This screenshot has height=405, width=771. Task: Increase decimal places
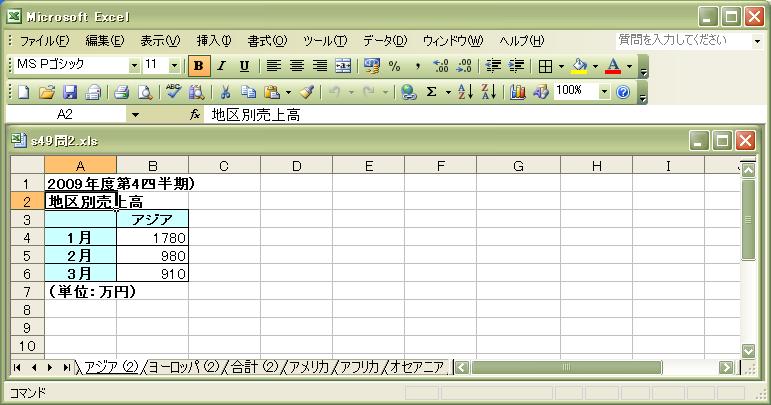pyautogui.click(x=441, y=66)
